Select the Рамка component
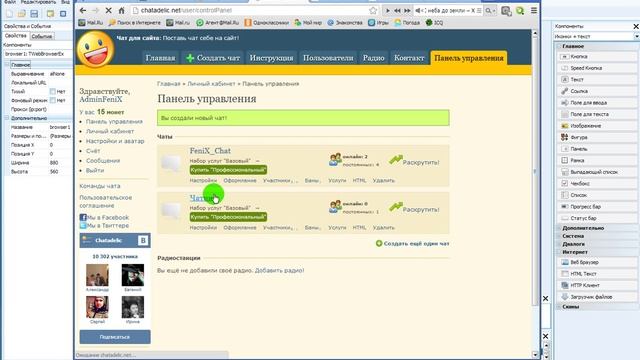This screenshot has width=640, height=360. coord(596,160)
